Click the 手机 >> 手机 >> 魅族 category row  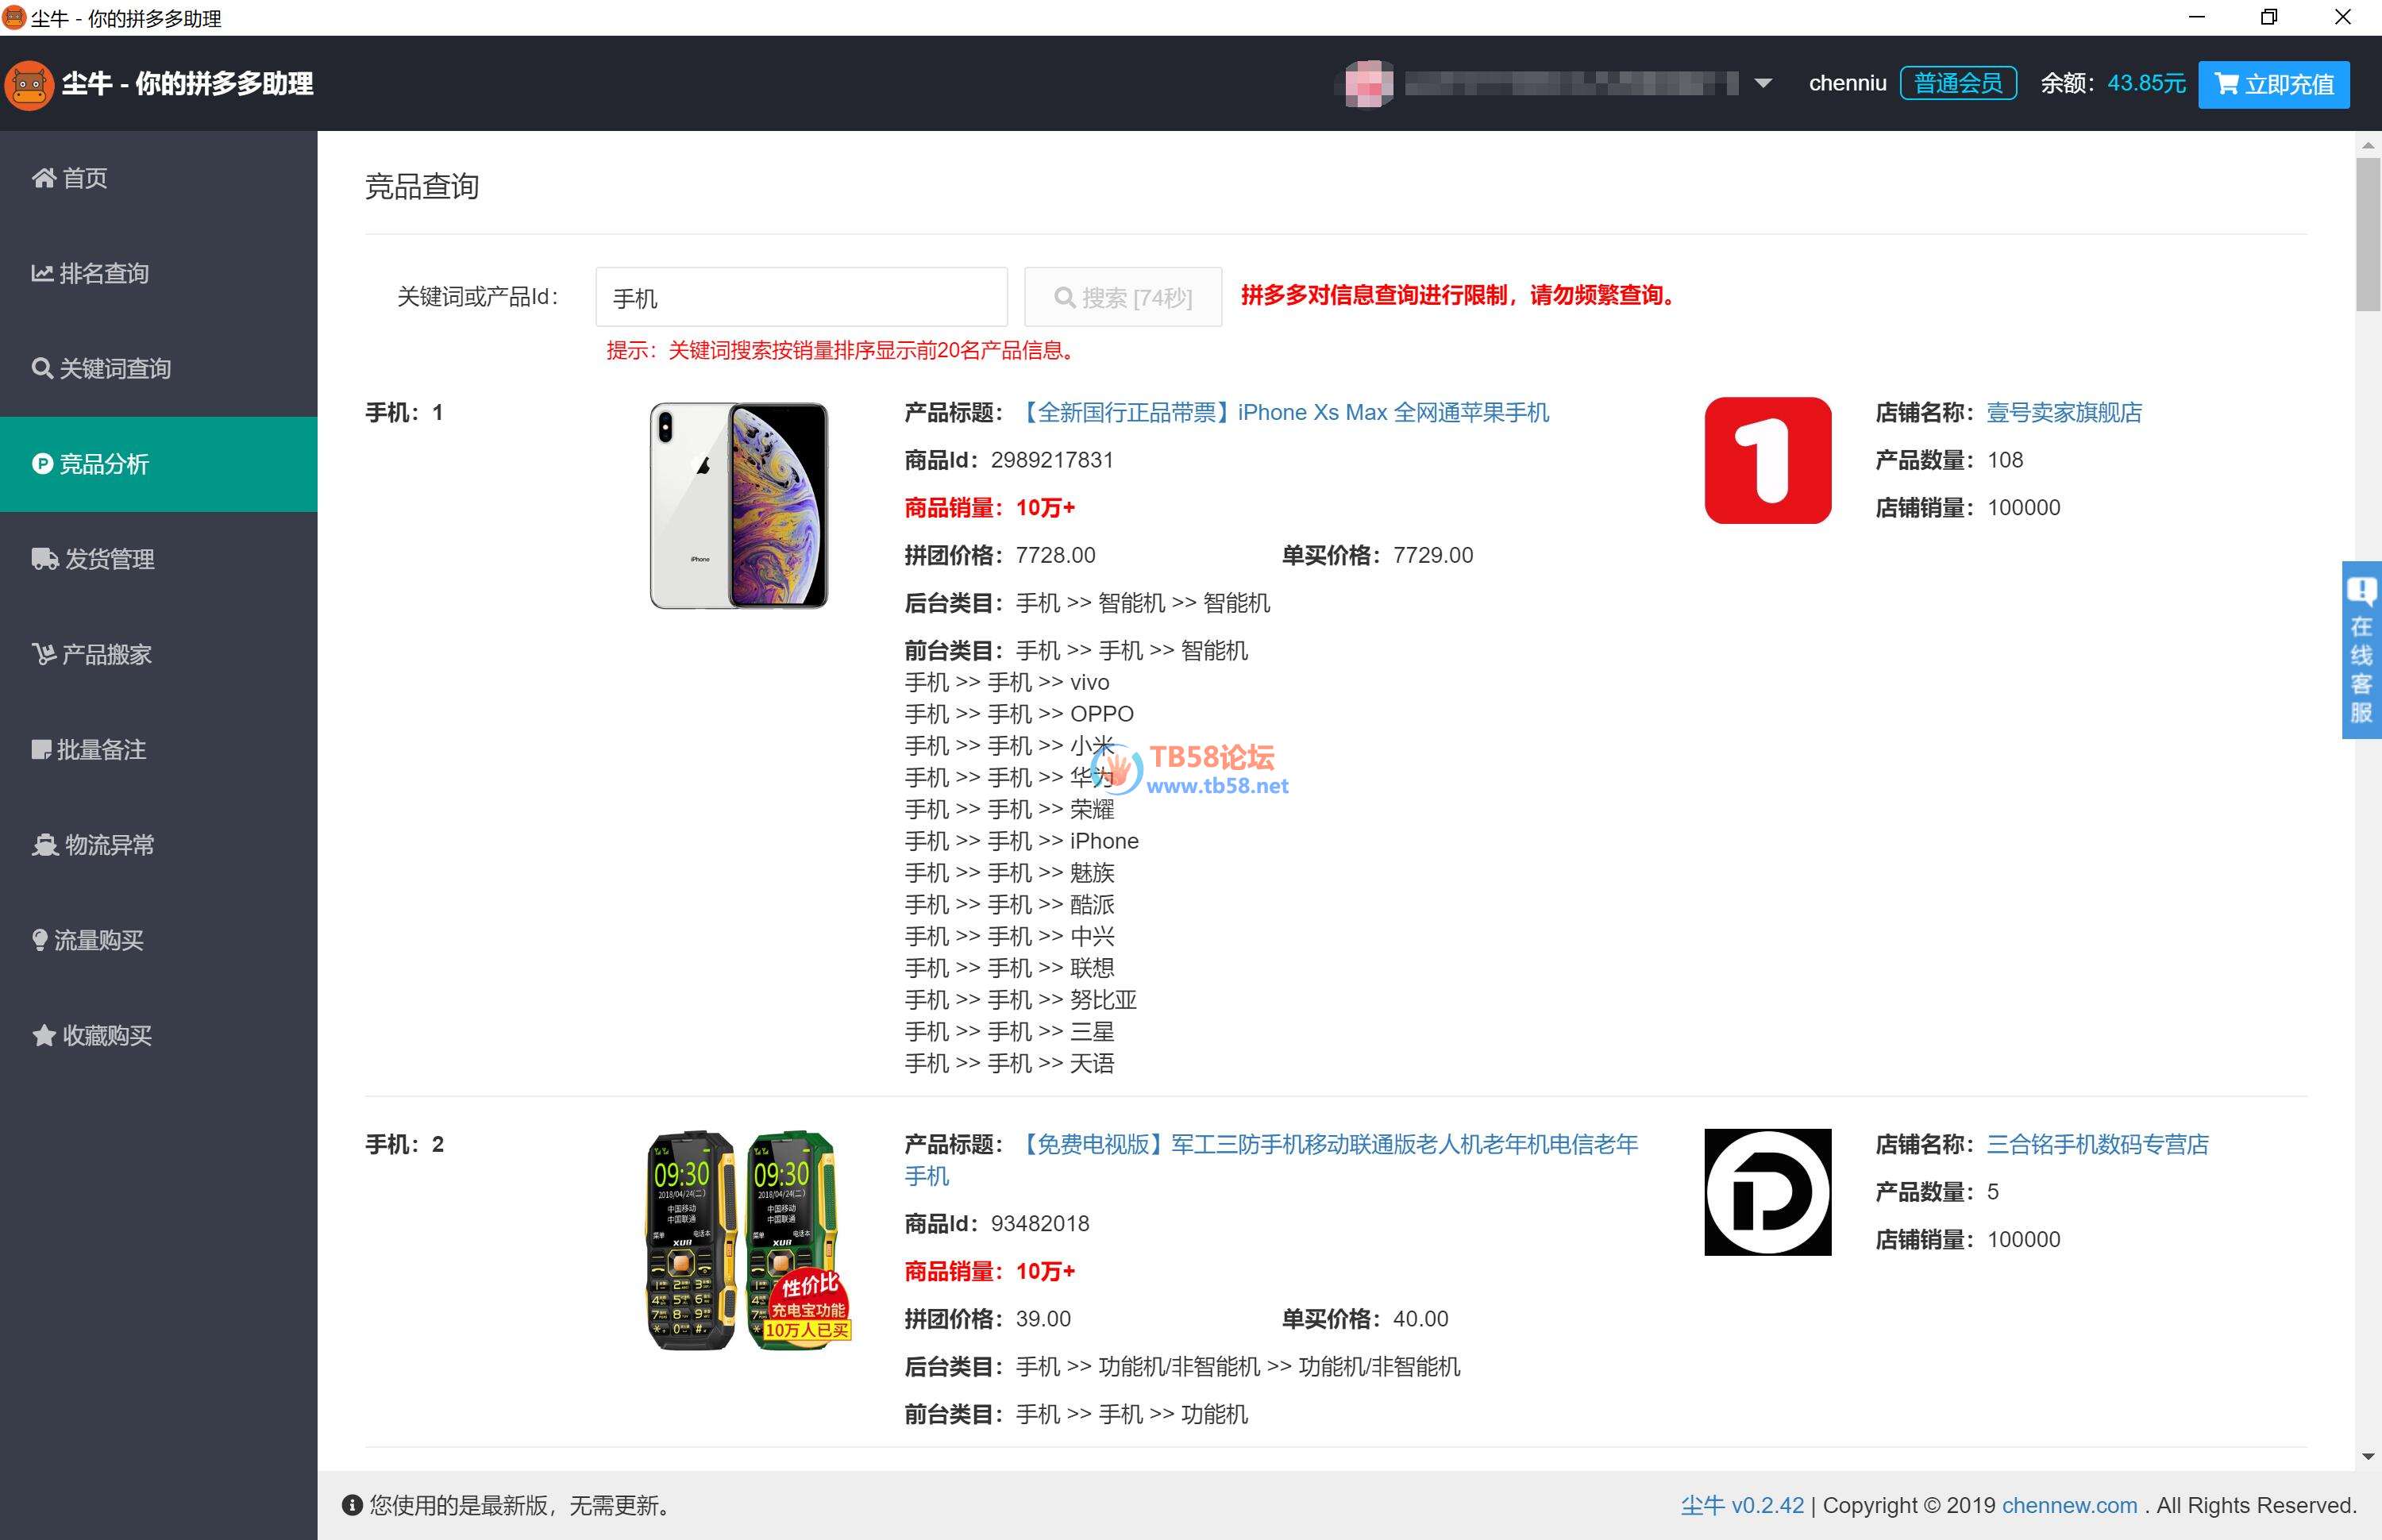click(1009, 873)
